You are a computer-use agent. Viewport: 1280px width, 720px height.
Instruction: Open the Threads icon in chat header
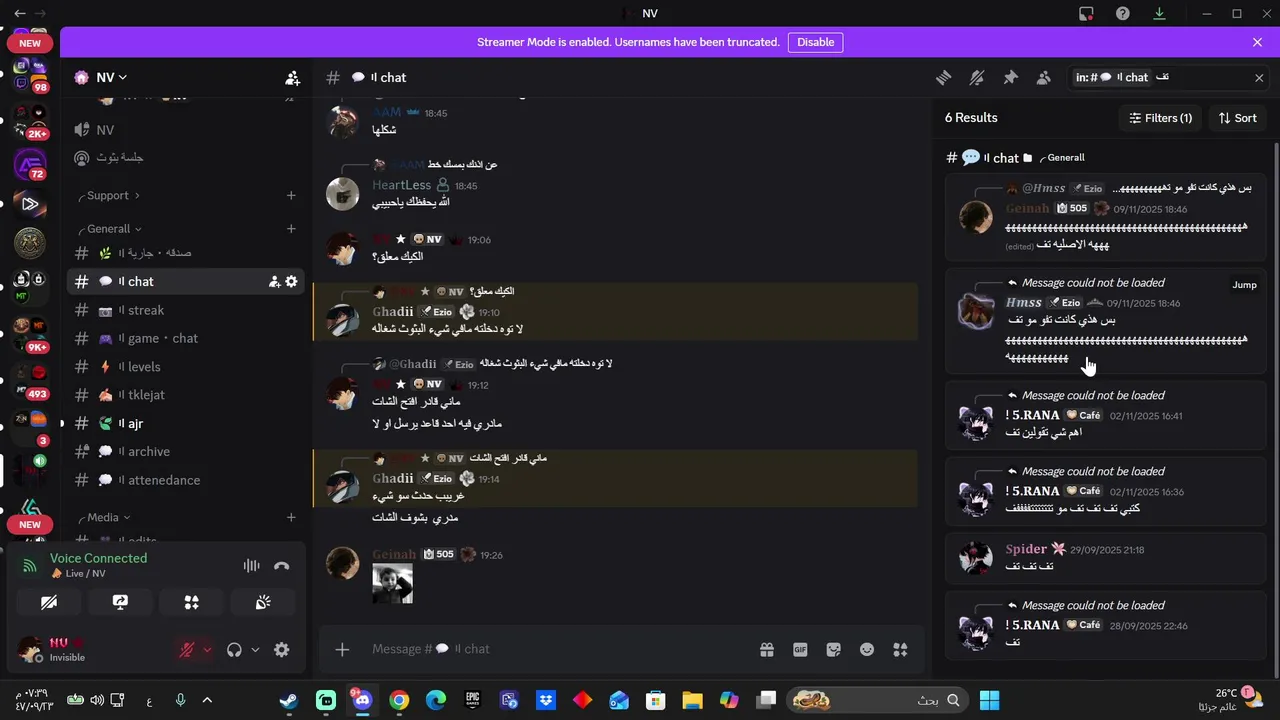[x=943, y=78]
